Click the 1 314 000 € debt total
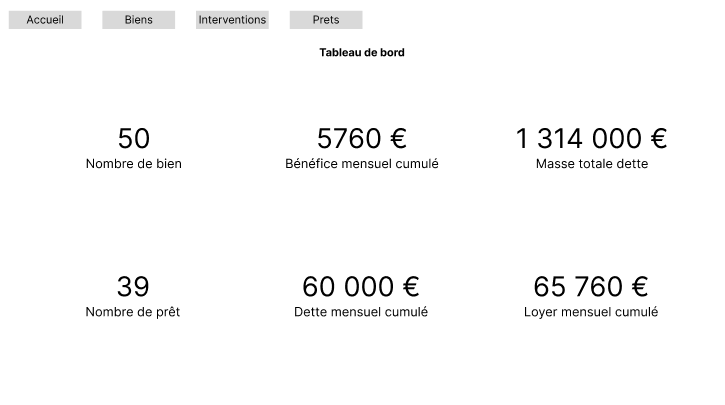725x405 pixels. [x=591, y=139]
